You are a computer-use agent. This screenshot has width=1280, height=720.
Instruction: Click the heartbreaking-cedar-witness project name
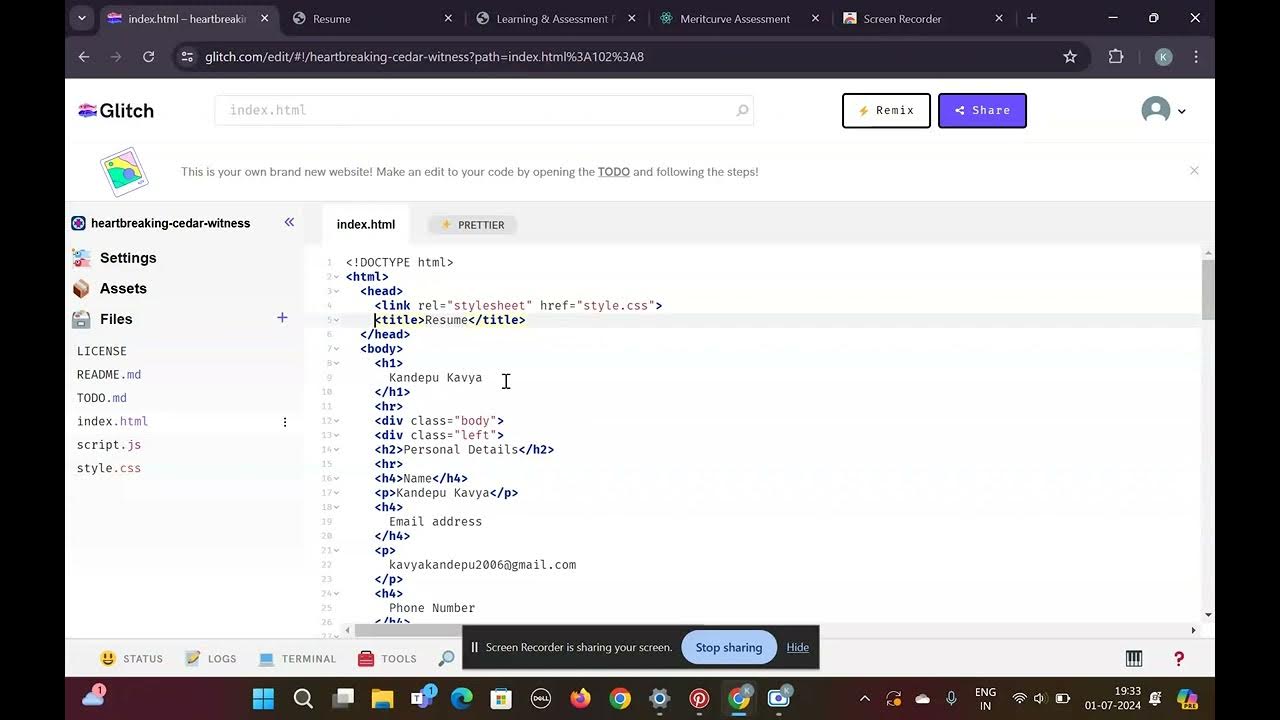(x=170, y=223)
